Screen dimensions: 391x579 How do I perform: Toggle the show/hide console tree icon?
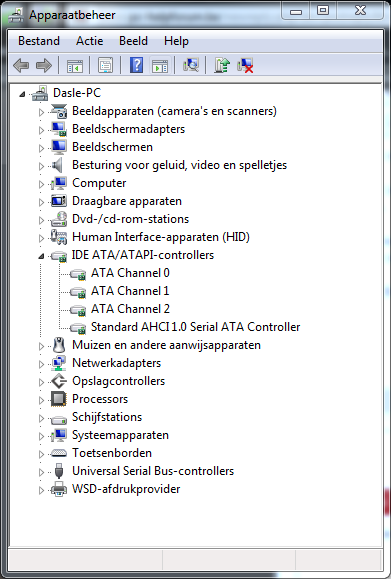point(75,66)
